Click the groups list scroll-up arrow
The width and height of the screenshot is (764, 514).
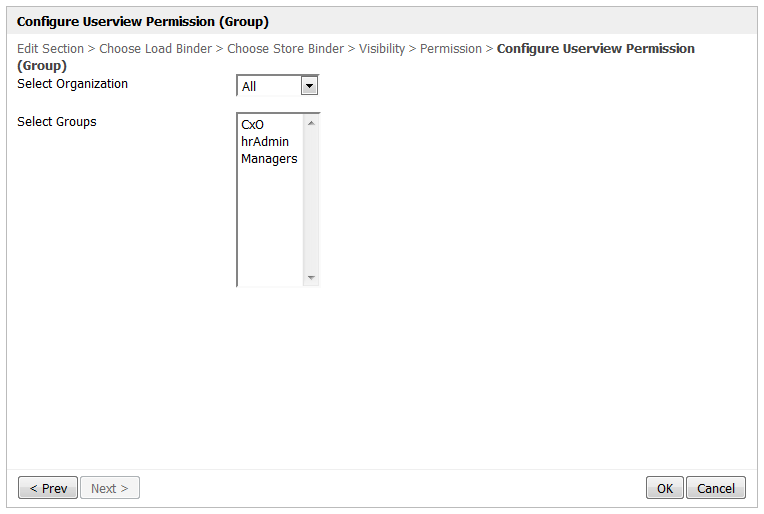pos(311,123)
